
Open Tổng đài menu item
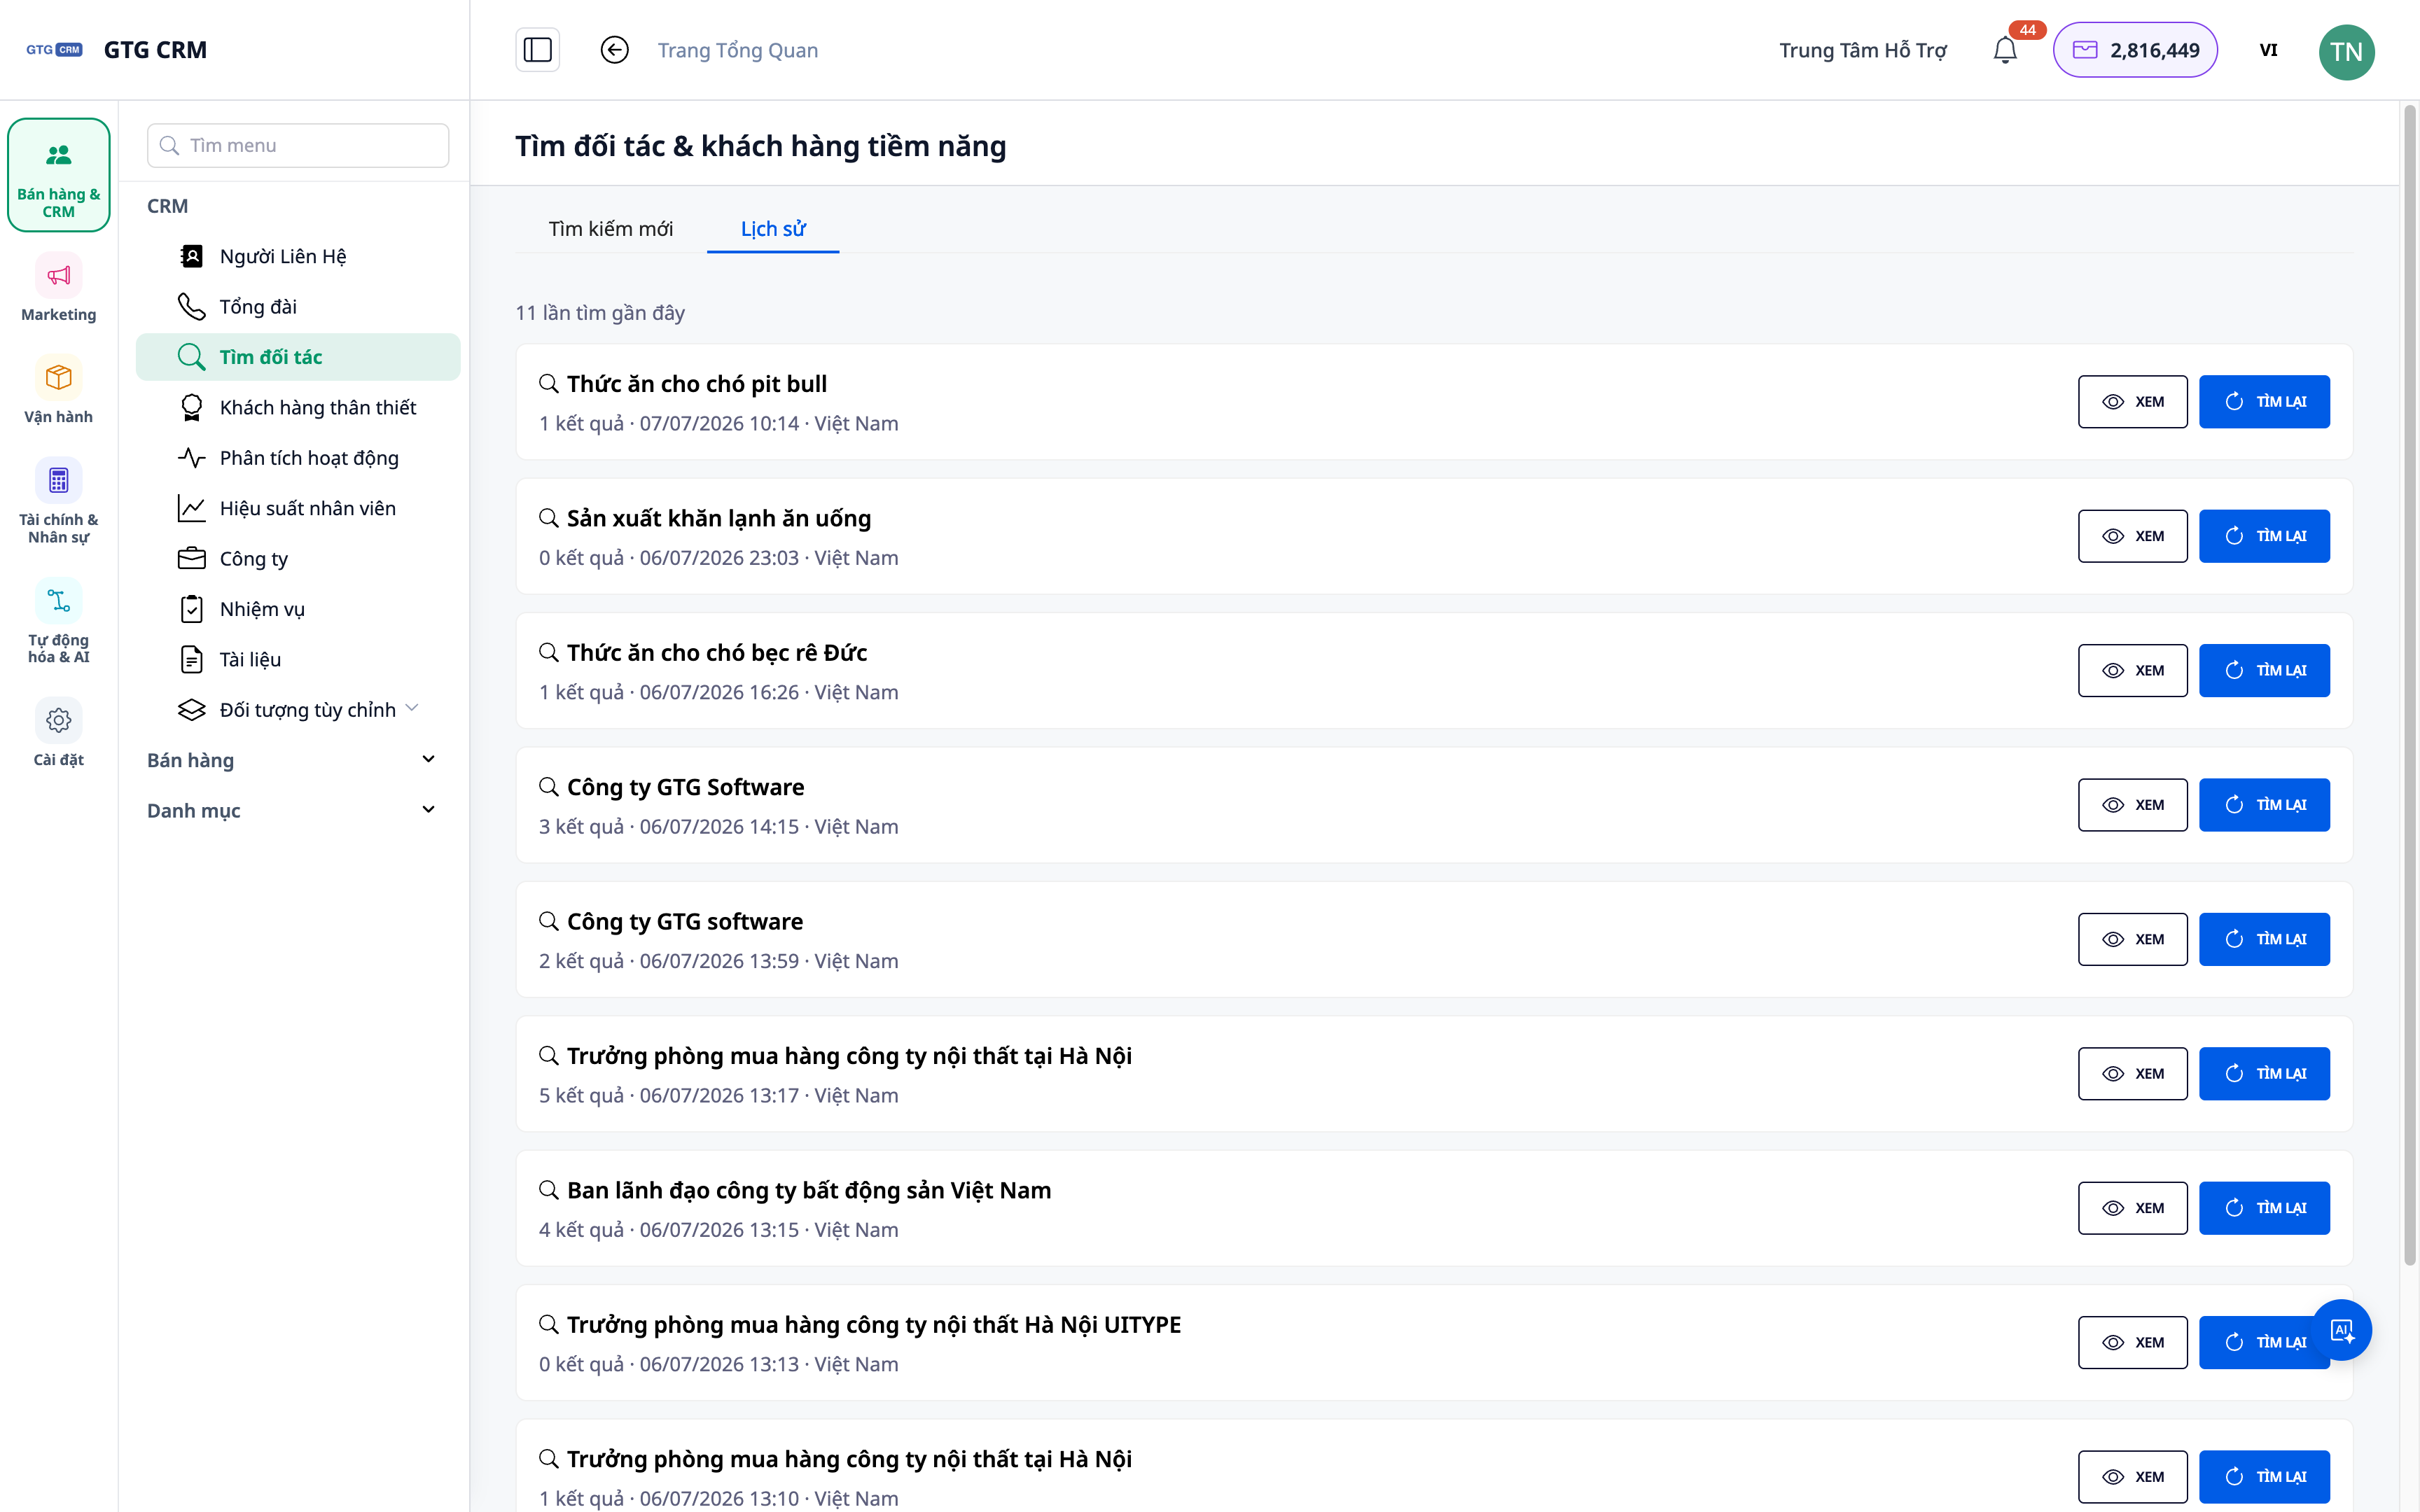pos(298,306)
